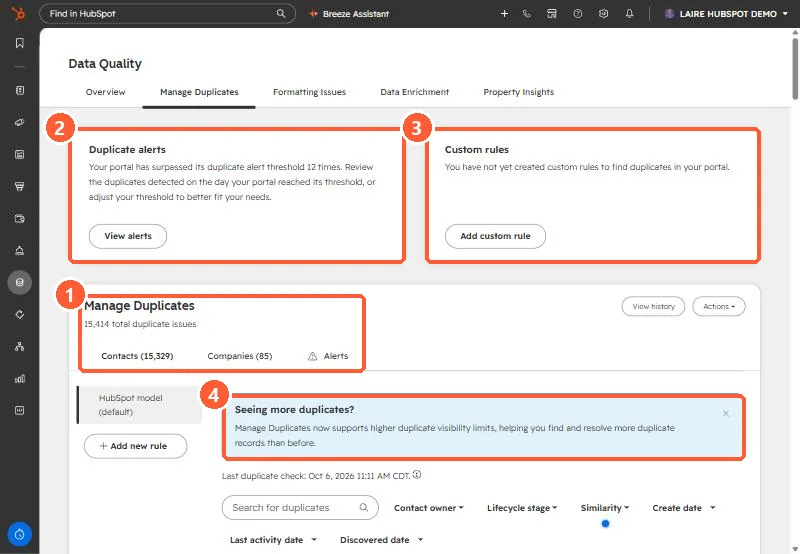Click the blue round timer button
This screenshot has width=800, height=554.
click(19, 534)
